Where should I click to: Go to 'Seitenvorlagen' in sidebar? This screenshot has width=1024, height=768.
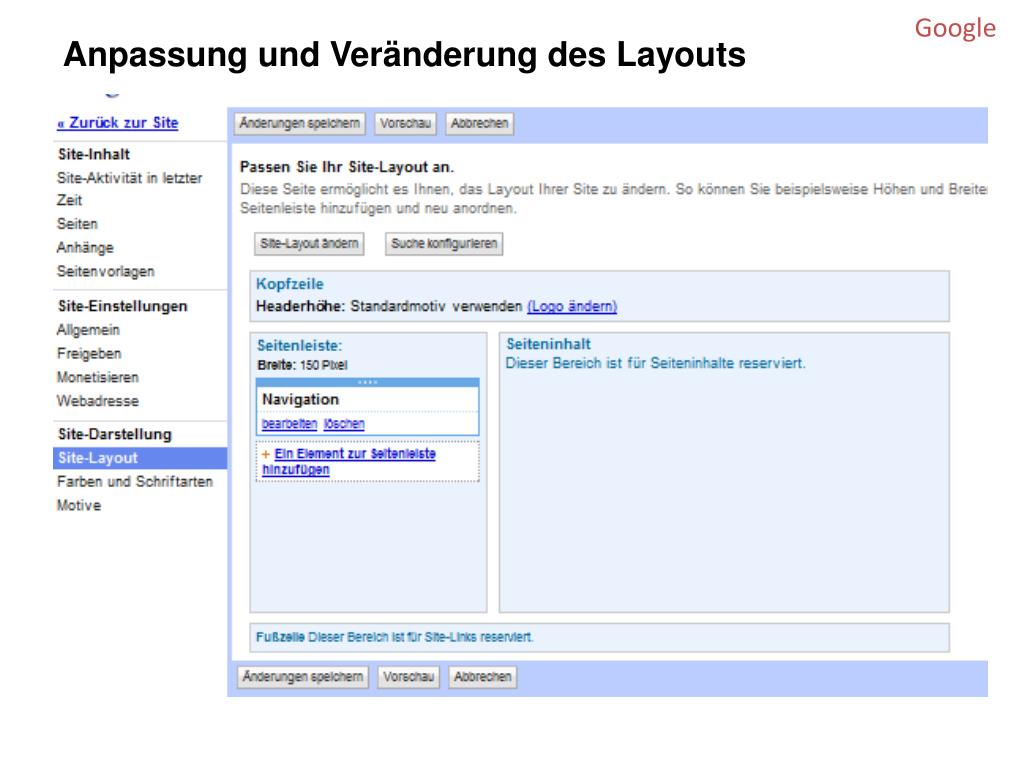coord(106,272)
